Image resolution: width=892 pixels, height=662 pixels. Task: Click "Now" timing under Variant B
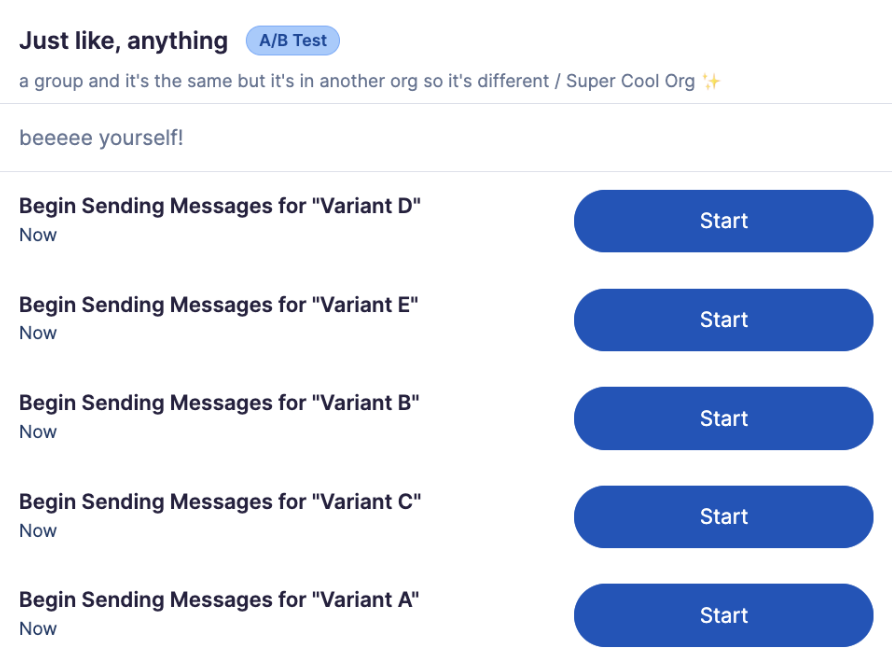click(x=38, y=432)
